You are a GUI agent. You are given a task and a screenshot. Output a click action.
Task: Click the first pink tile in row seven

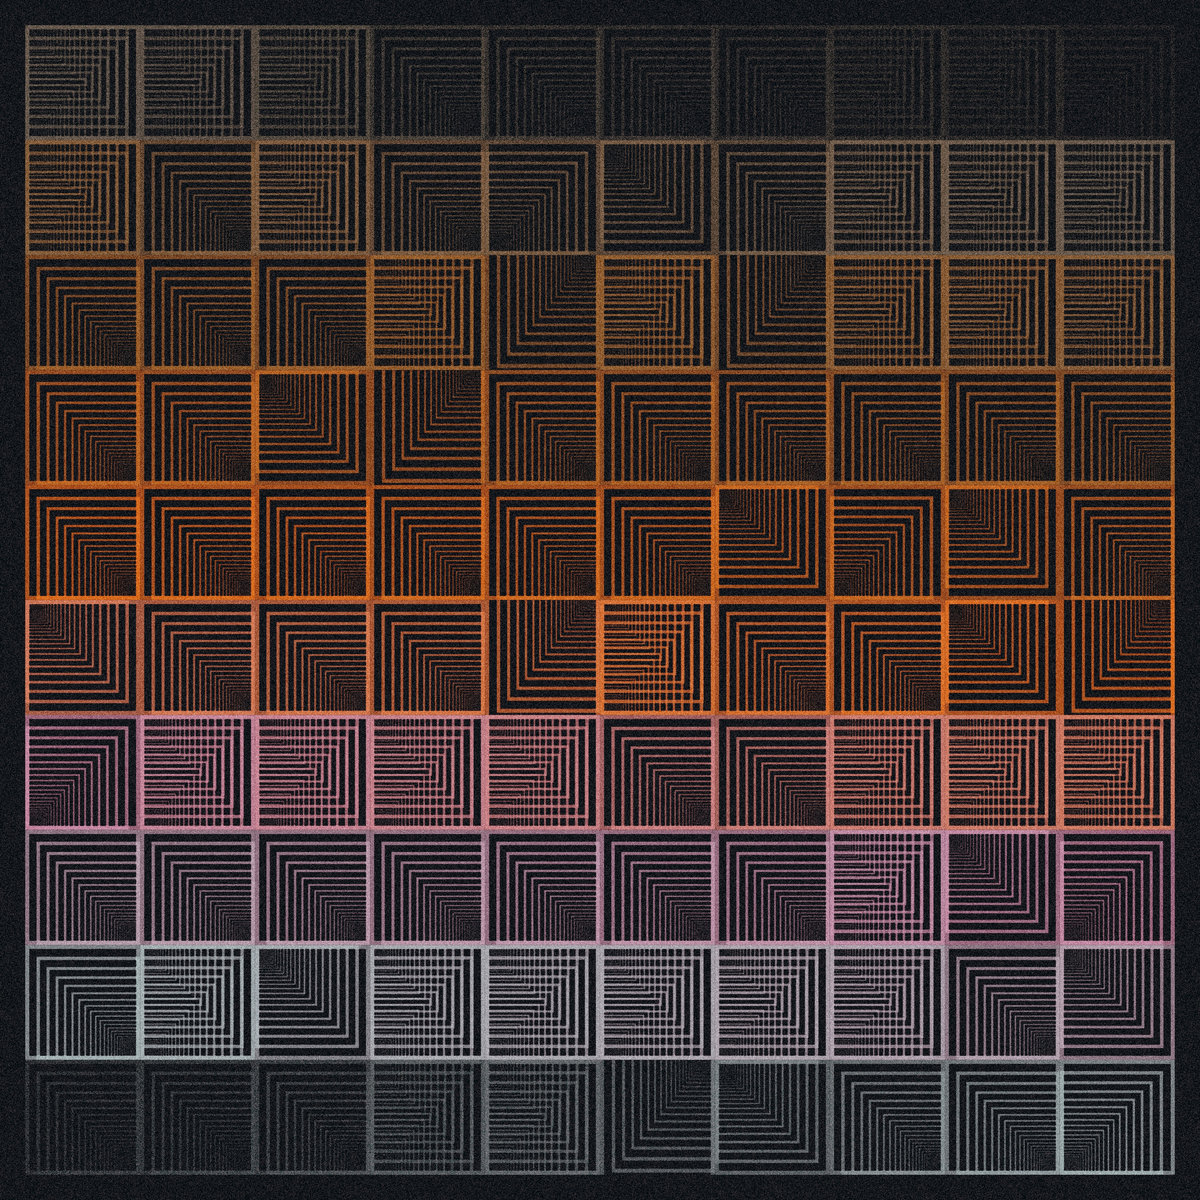(x=82, y=772)
